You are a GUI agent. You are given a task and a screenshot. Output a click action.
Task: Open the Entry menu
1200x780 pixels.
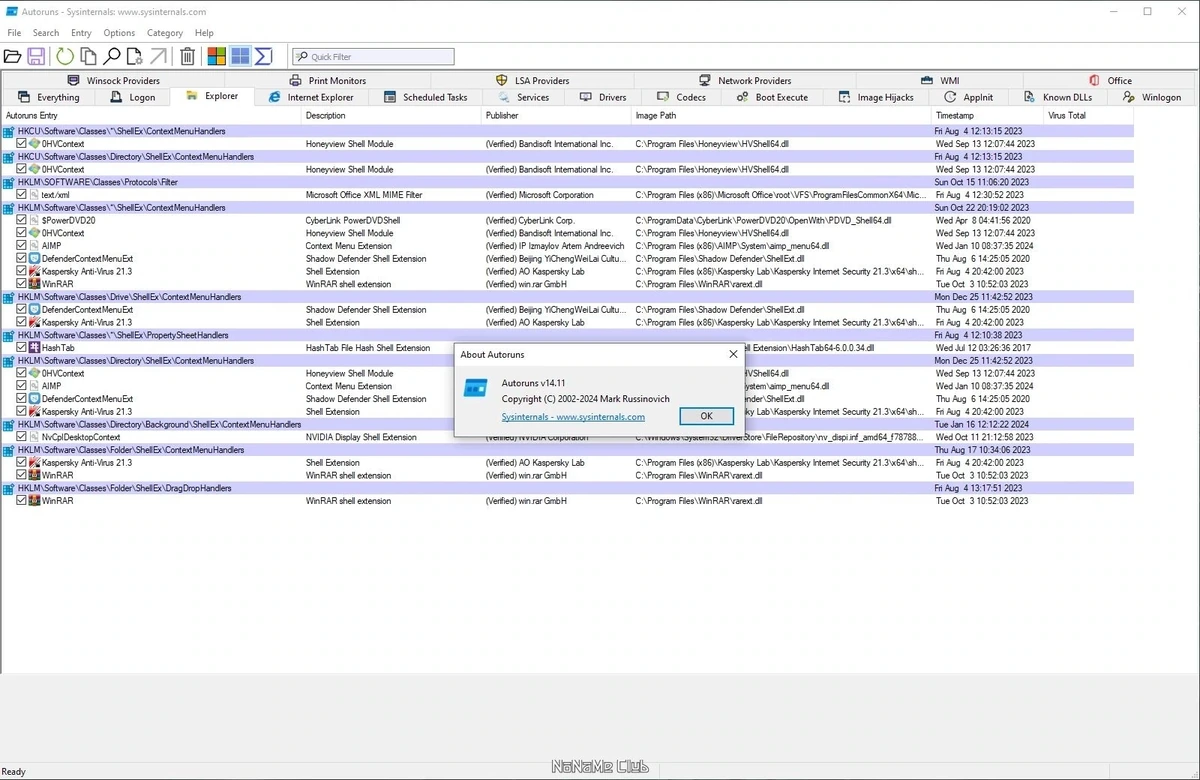click(81, 33)
